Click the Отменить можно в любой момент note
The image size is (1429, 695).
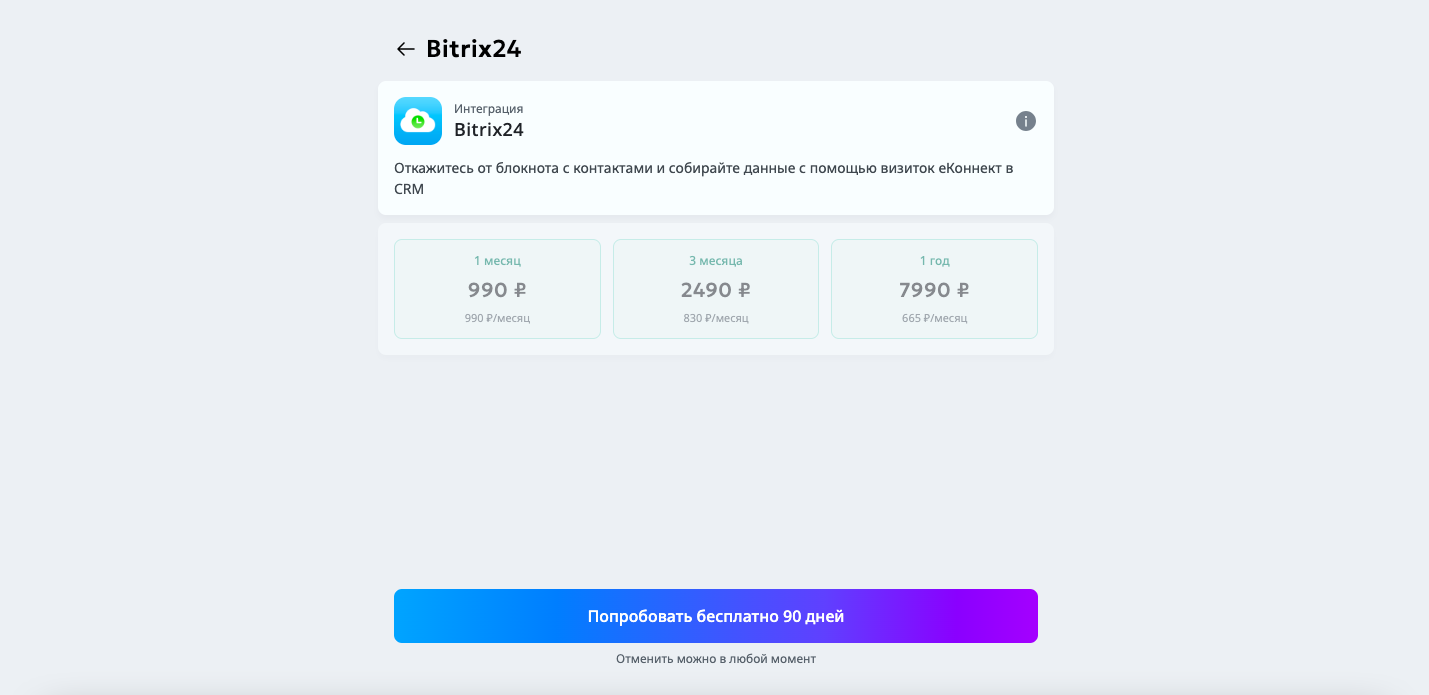[x=716, y=659]
